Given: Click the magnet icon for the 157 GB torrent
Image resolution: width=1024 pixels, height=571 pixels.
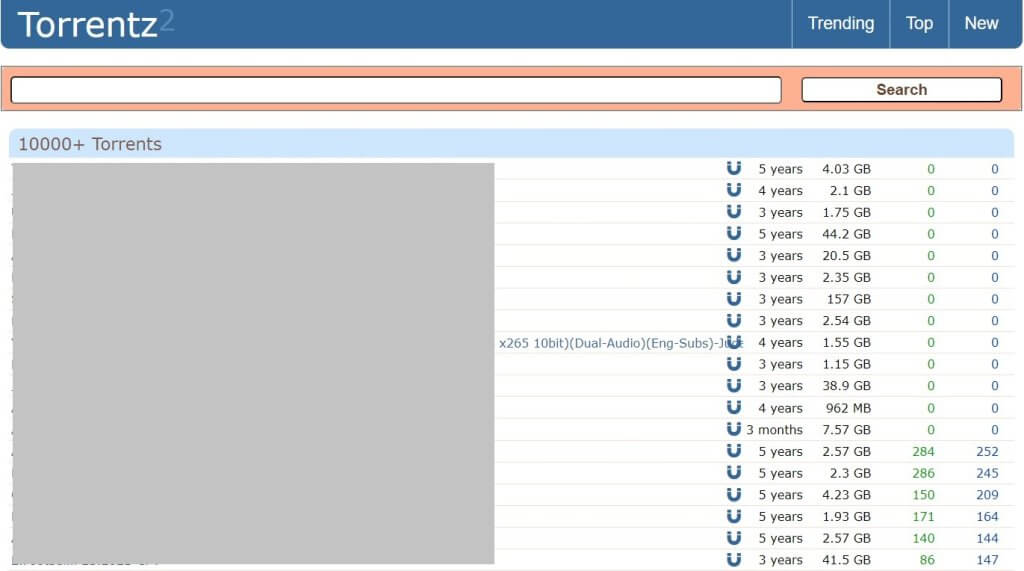Looking at the screenshot, I should [734, 299].
